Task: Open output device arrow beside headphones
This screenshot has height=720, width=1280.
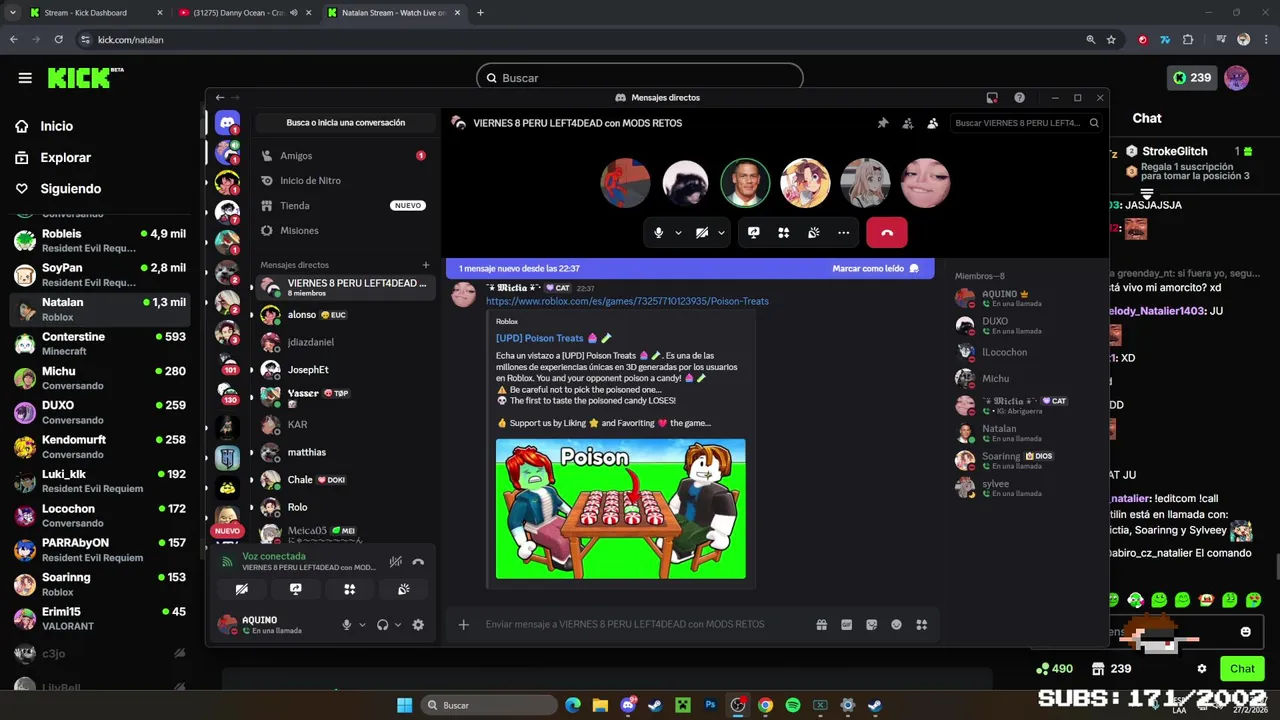Action: [x=397, y=625]
